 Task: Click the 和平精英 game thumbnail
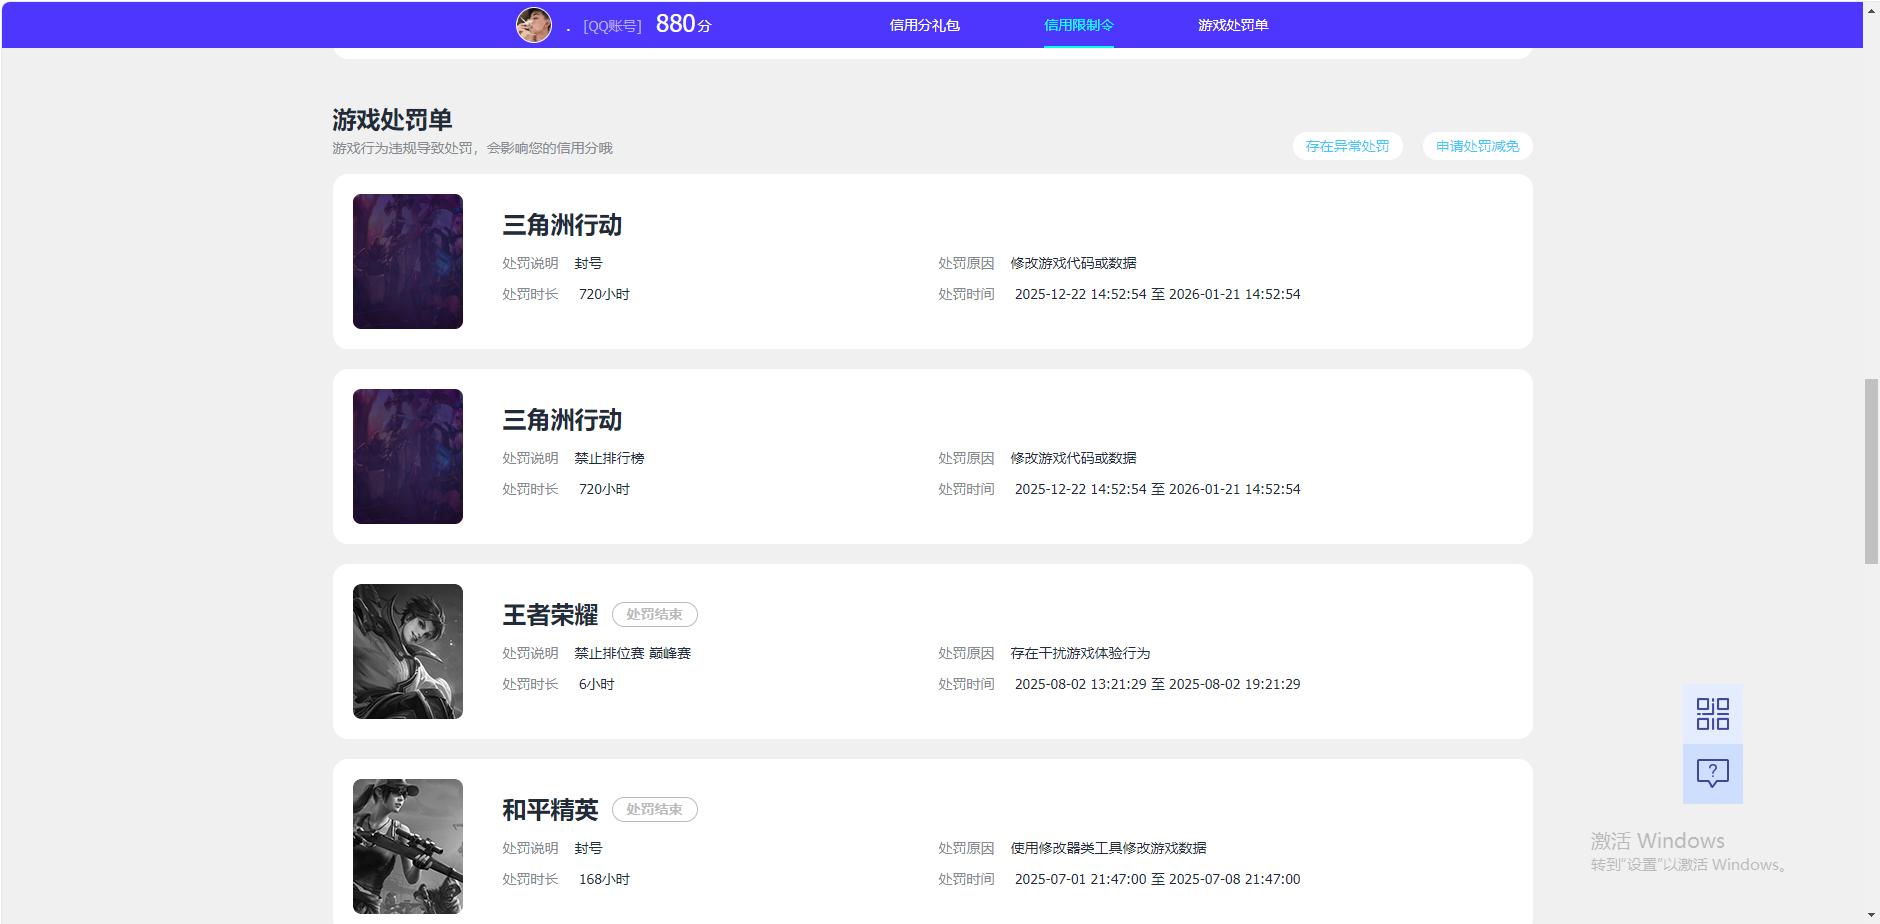(407, 845)
